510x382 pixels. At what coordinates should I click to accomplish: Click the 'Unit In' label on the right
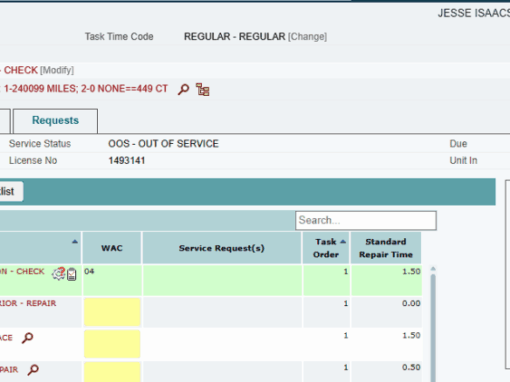coord(463,161)
